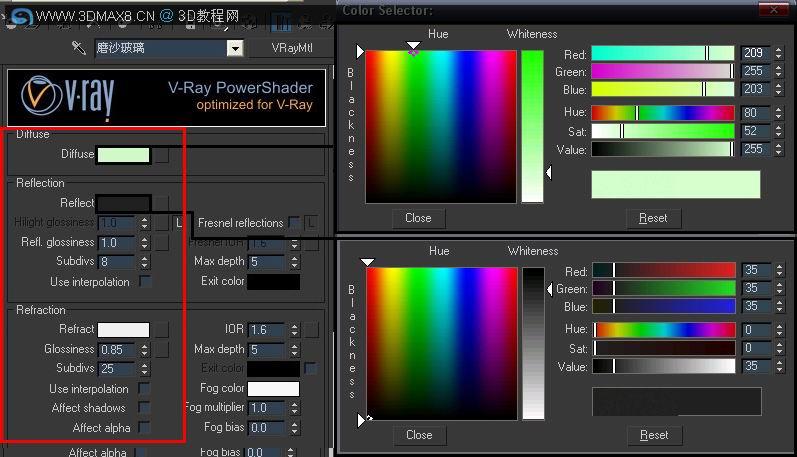Click Reset in the dark gray Color Selector
The image size is (797, 457).
[x=654, y=435]
